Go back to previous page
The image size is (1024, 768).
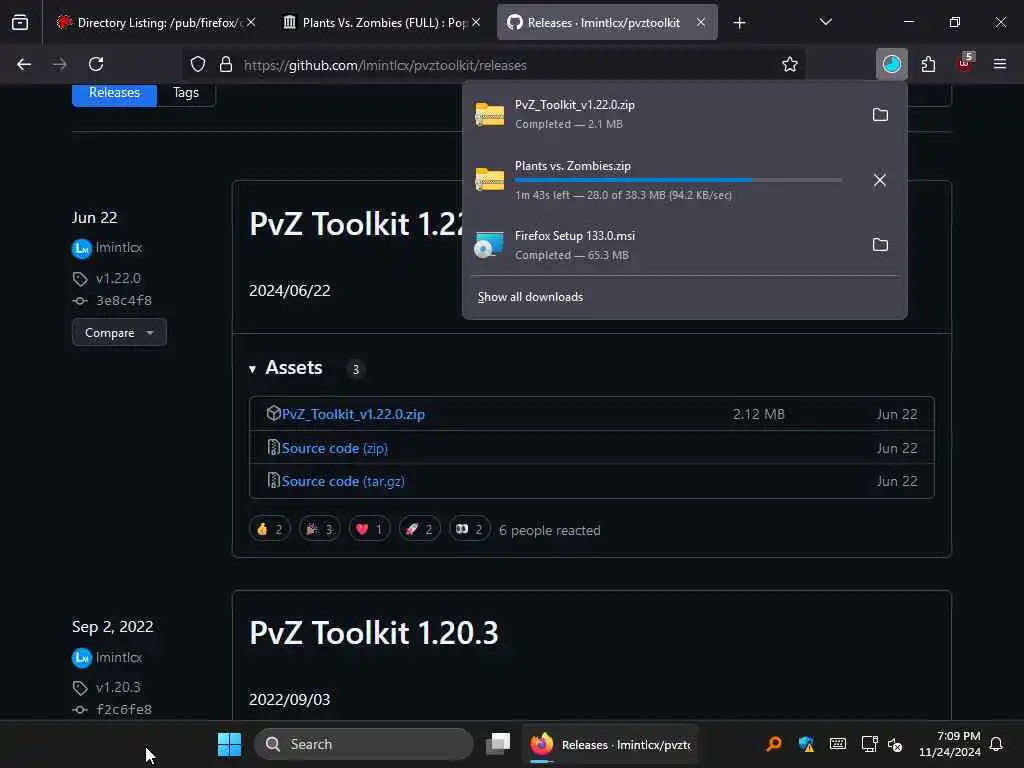[24, 64]
